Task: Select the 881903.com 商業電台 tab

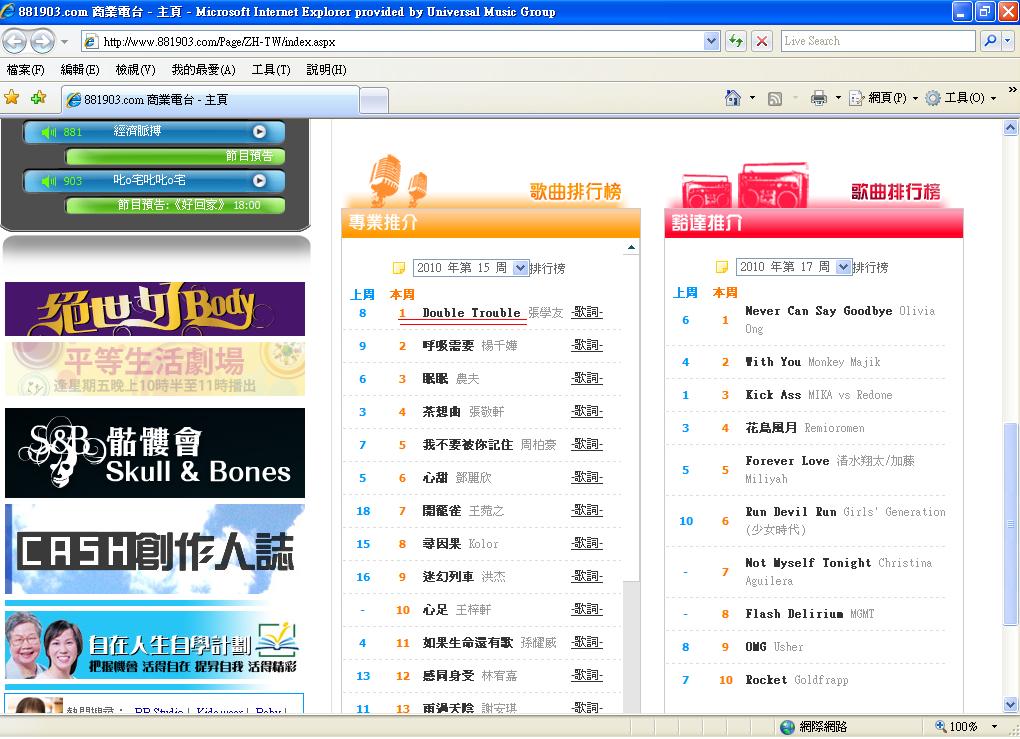Action: pyautogui.click(x=210, y=100)
